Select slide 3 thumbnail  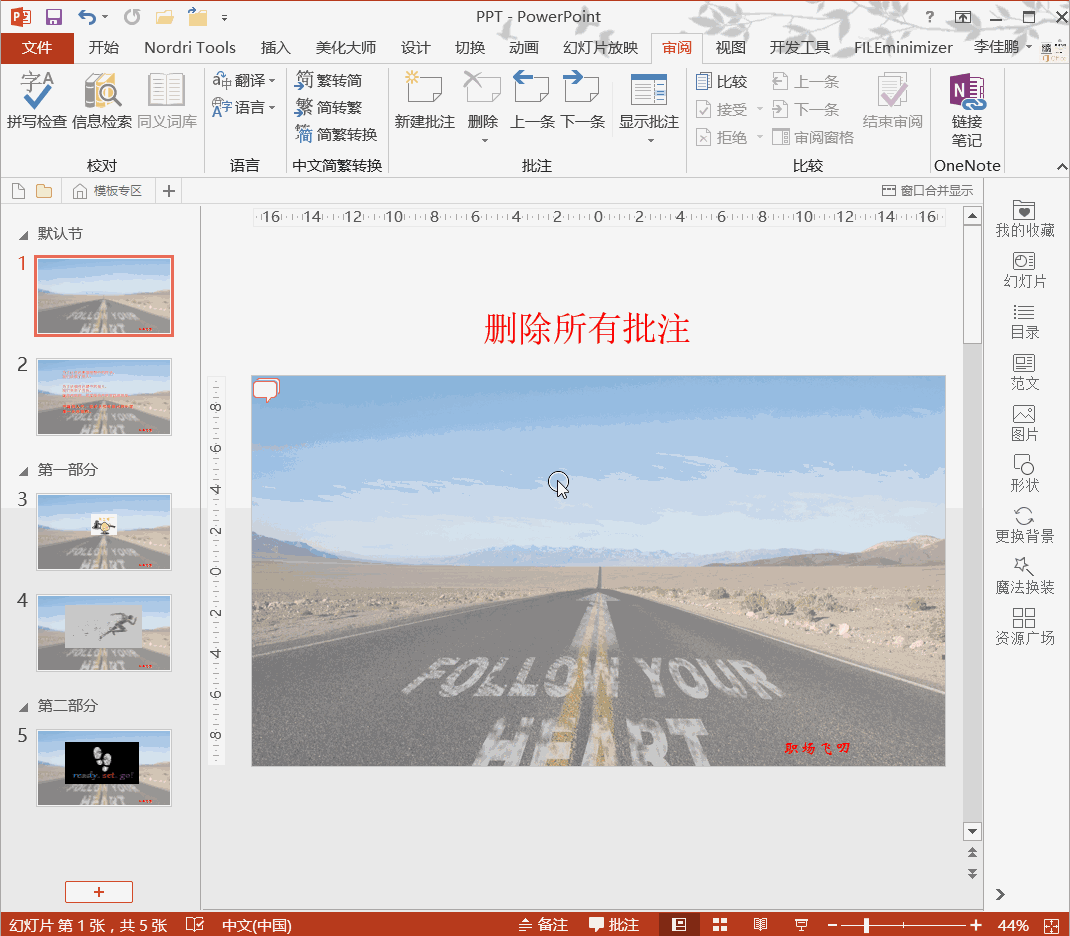coord(104,532)
